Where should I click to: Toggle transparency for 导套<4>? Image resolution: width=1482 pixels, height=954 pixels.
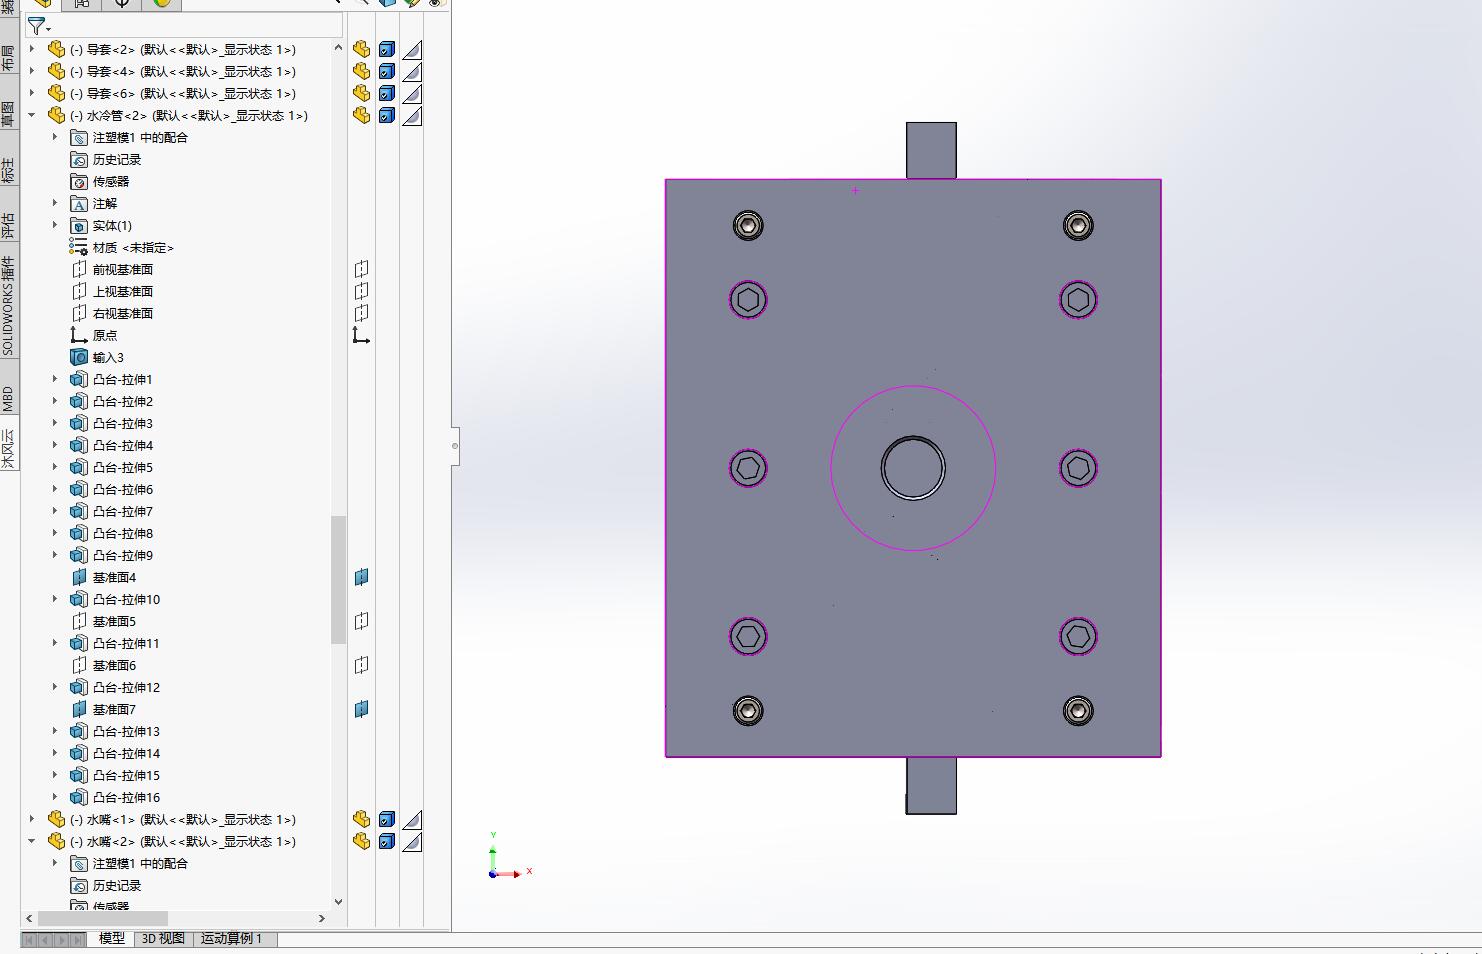(412, 72)
